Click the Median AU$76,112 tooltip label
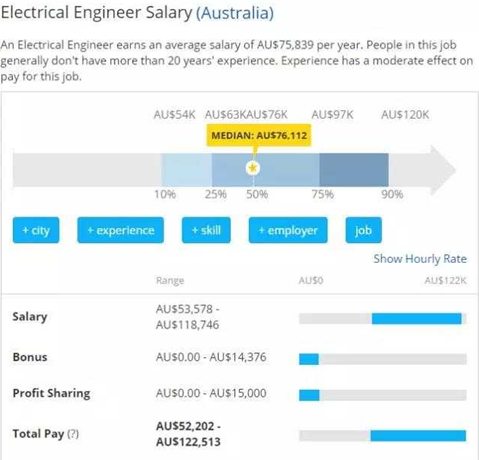Image resolution: width=479 pixels, height=460 pixels. point(259,135)
